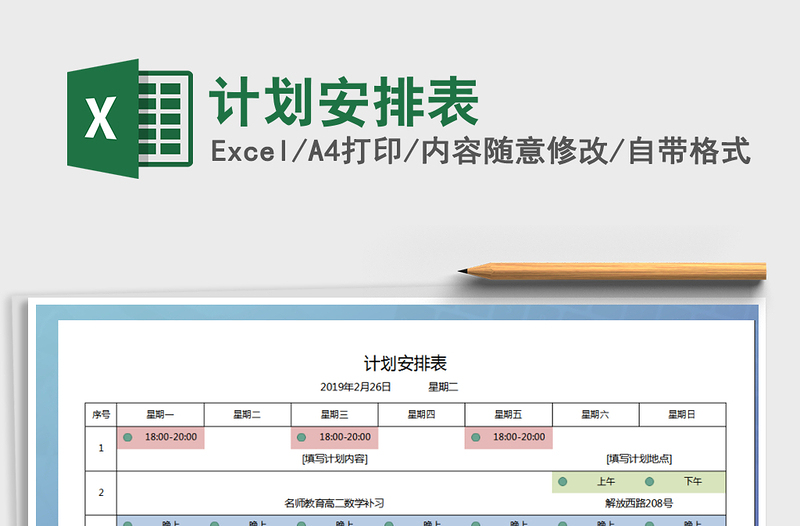Click the green Excel logo icon
The image size is (800, 526).
coord(130,118)
